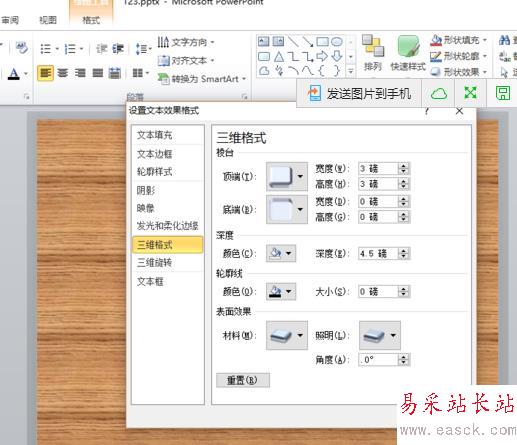Open font color A dropdown arrow
The height and width of the screenshot is (445, 517).
point(26,74)
